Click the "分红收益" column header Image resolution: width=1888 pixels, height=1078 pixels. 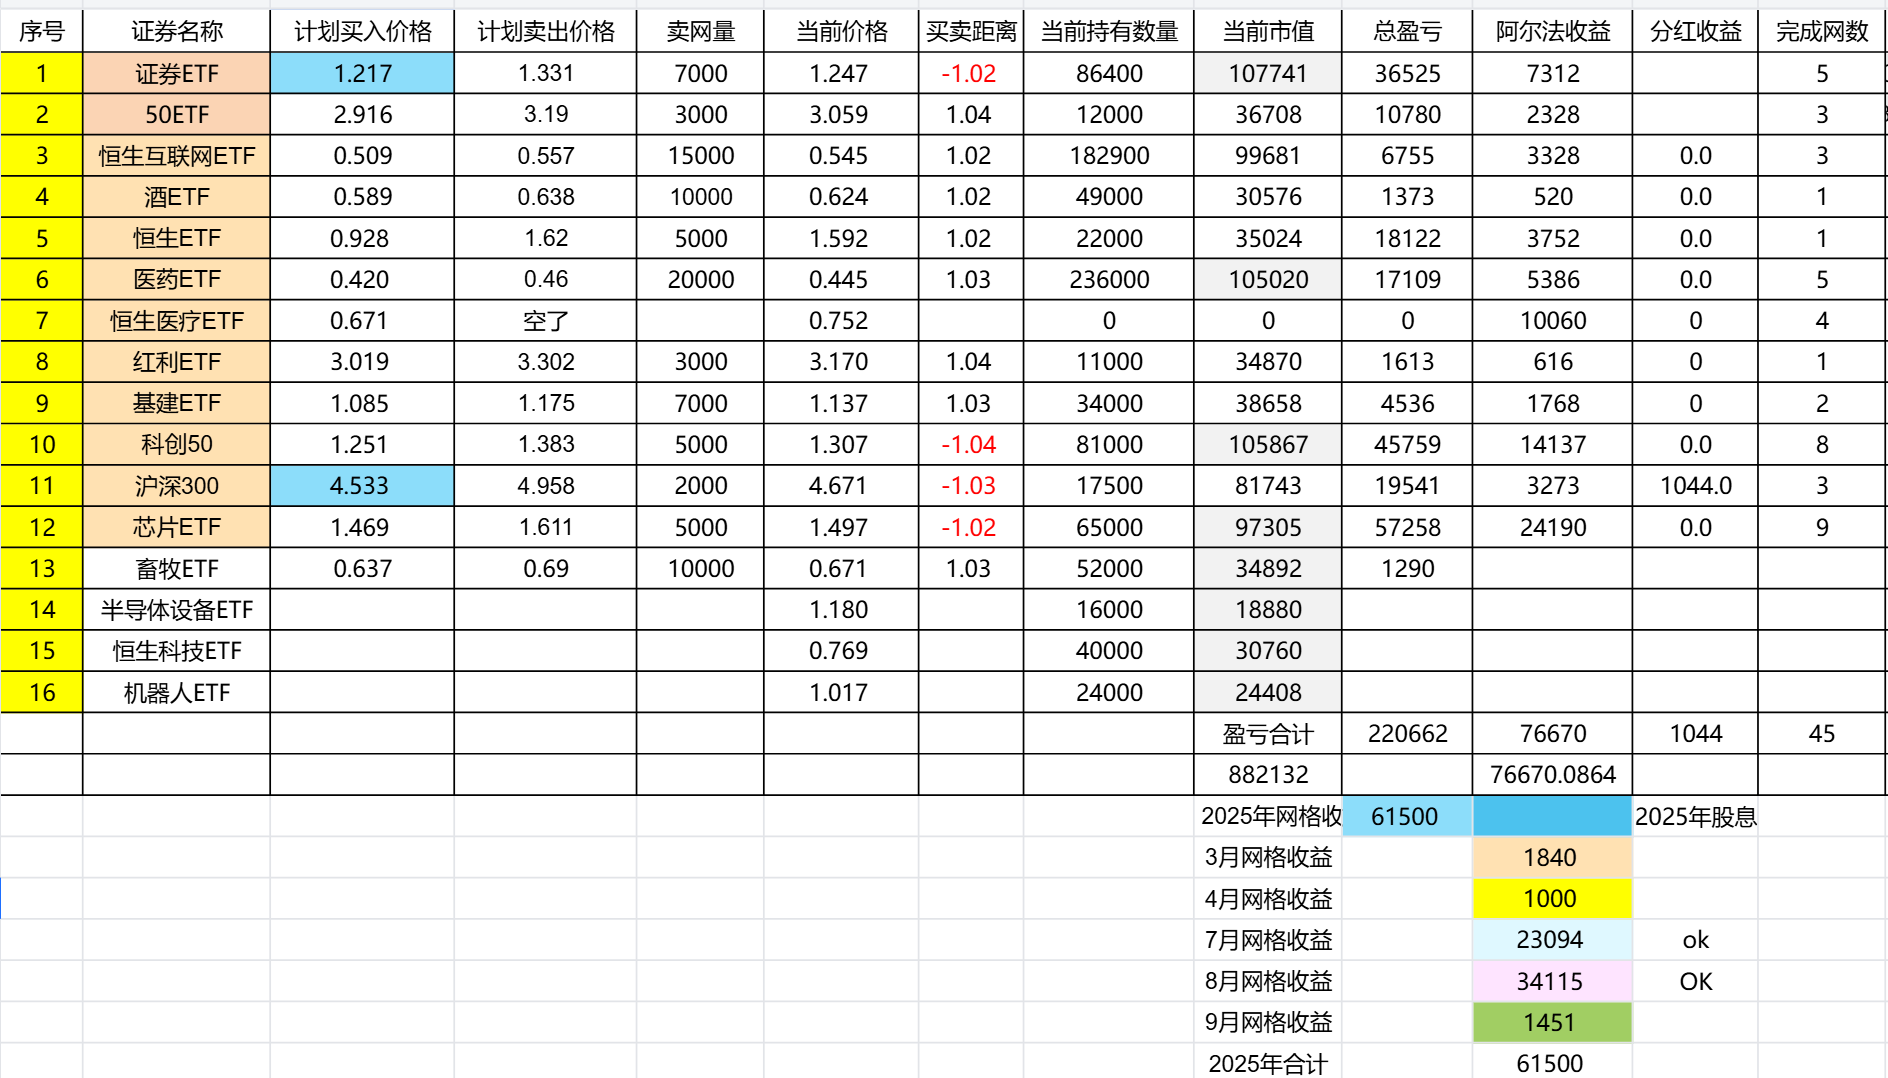coord(1695,32)
